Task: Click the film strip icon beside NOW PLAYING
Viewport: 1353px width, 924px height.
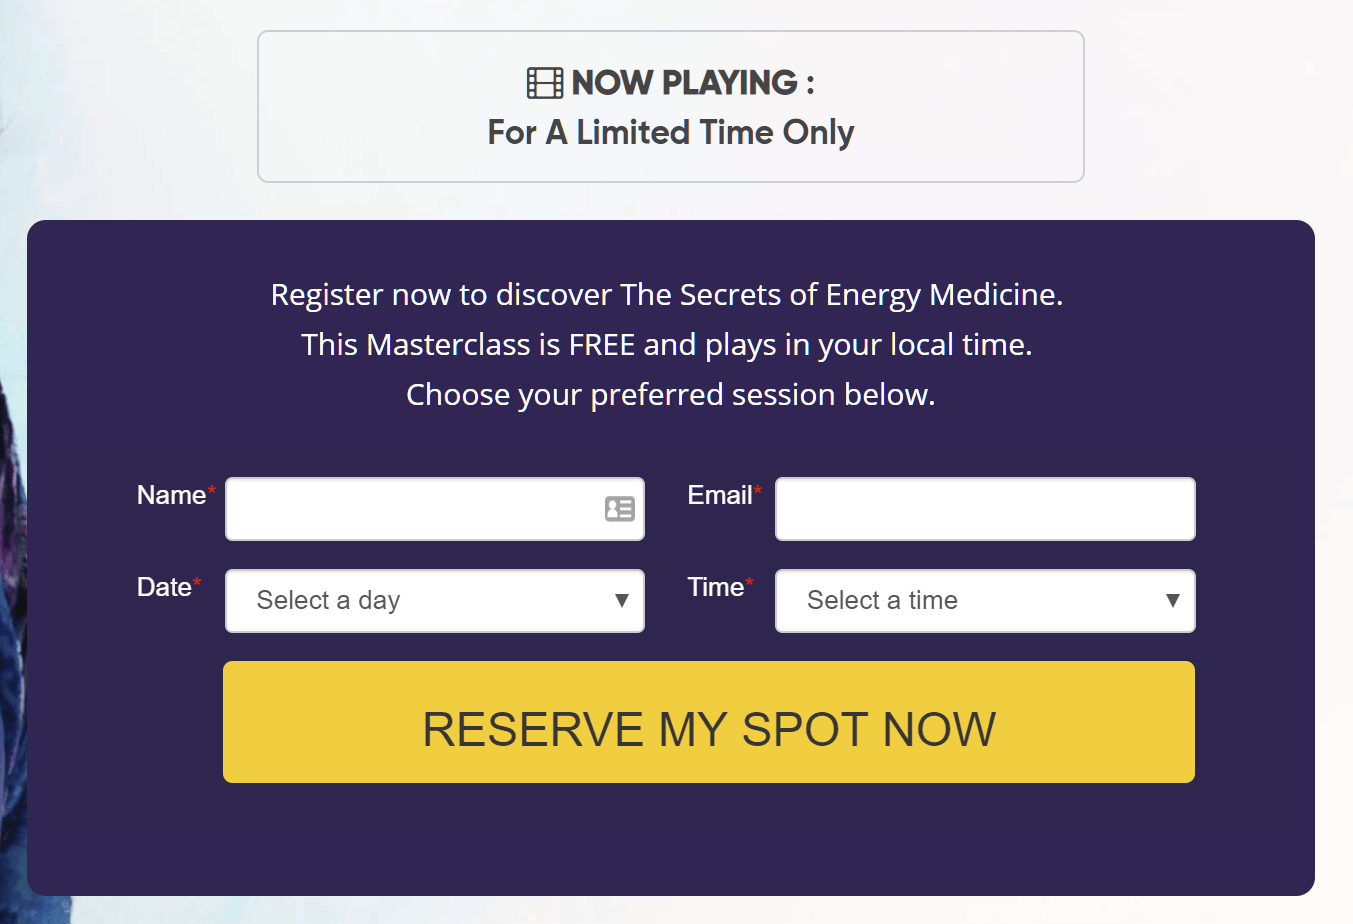Action: click(x=545, y=83)
